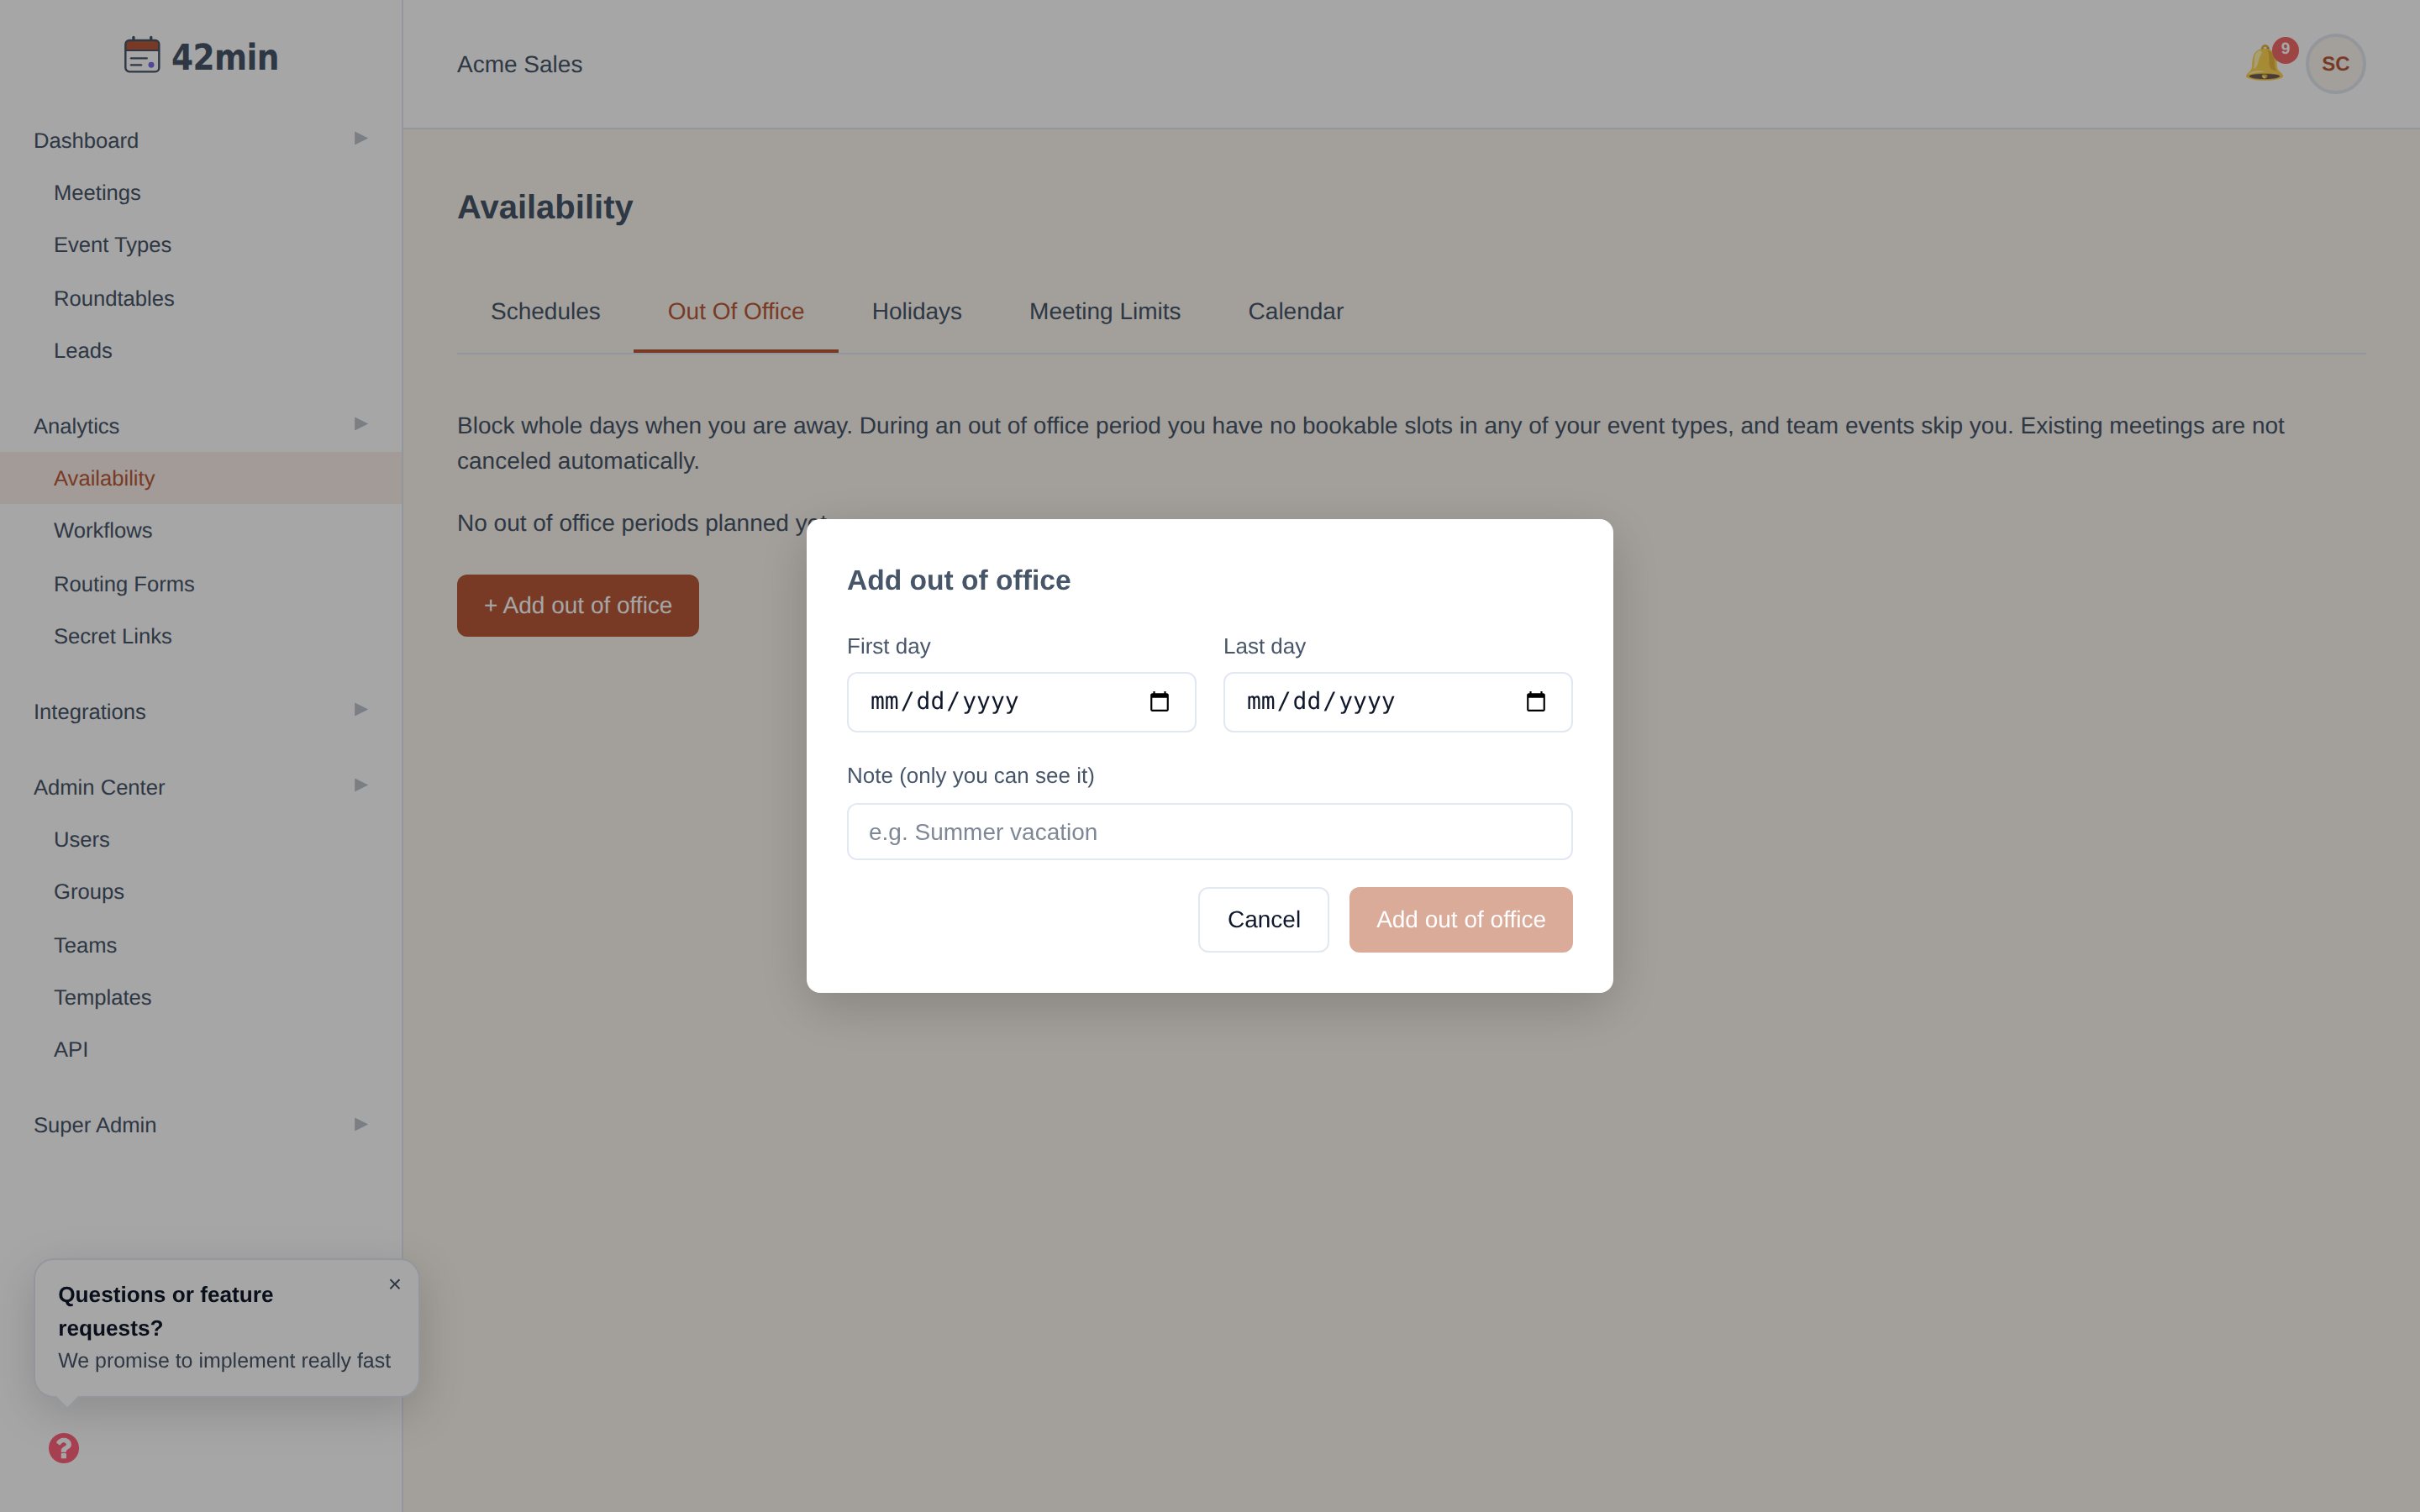The width and height of the screenshot is (2420, 1512).
Task: Confirm with the dialog's Add out of office button
Action: [x=1460, y=920]
